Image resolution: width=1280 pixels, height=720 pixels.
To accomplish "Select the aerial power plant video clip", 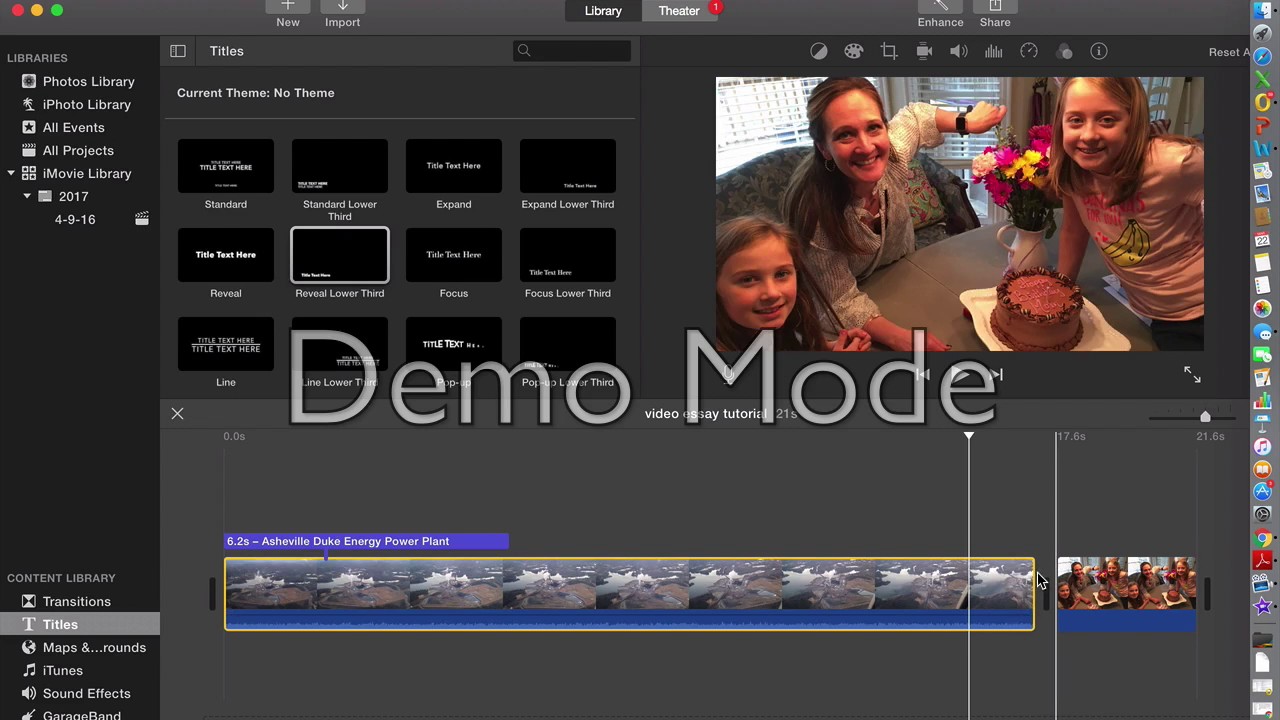I will point(629,594).
